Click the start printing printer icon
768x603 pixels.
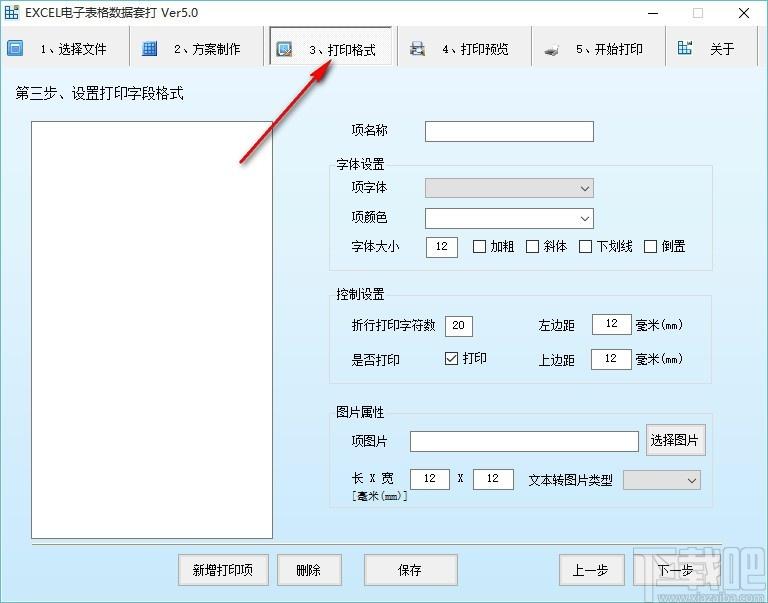pos(552,49)
